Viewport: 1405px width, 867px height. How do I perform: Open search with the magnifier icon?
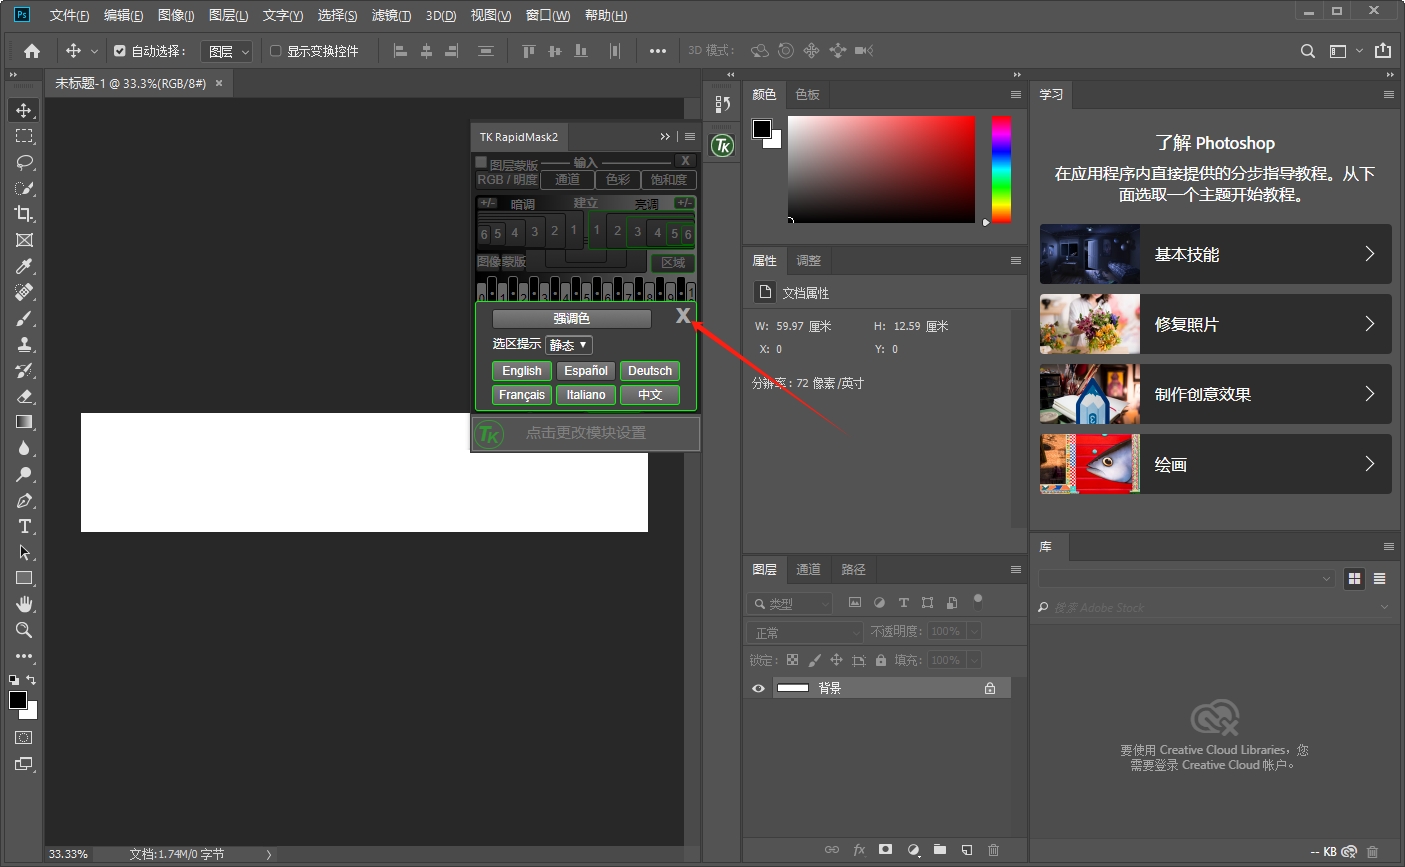(x=1307, y=51)
